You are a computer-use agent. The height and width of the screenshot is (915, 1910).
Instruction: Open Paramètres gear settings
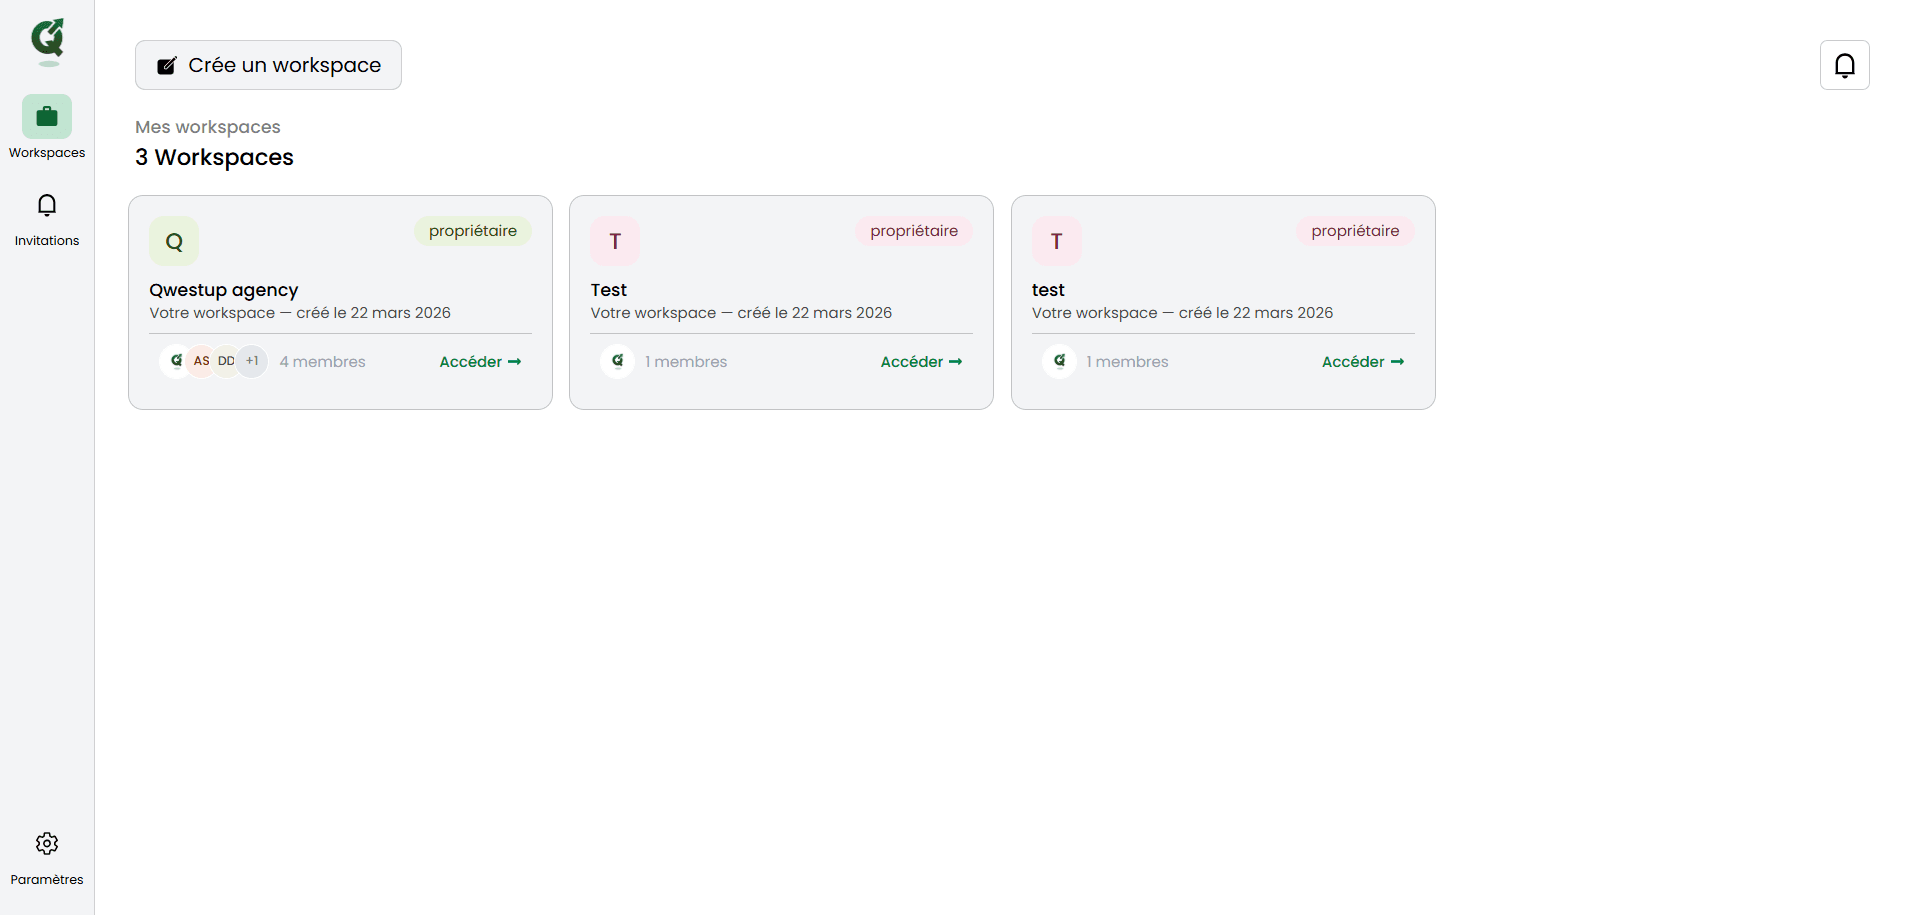[47, 844]
